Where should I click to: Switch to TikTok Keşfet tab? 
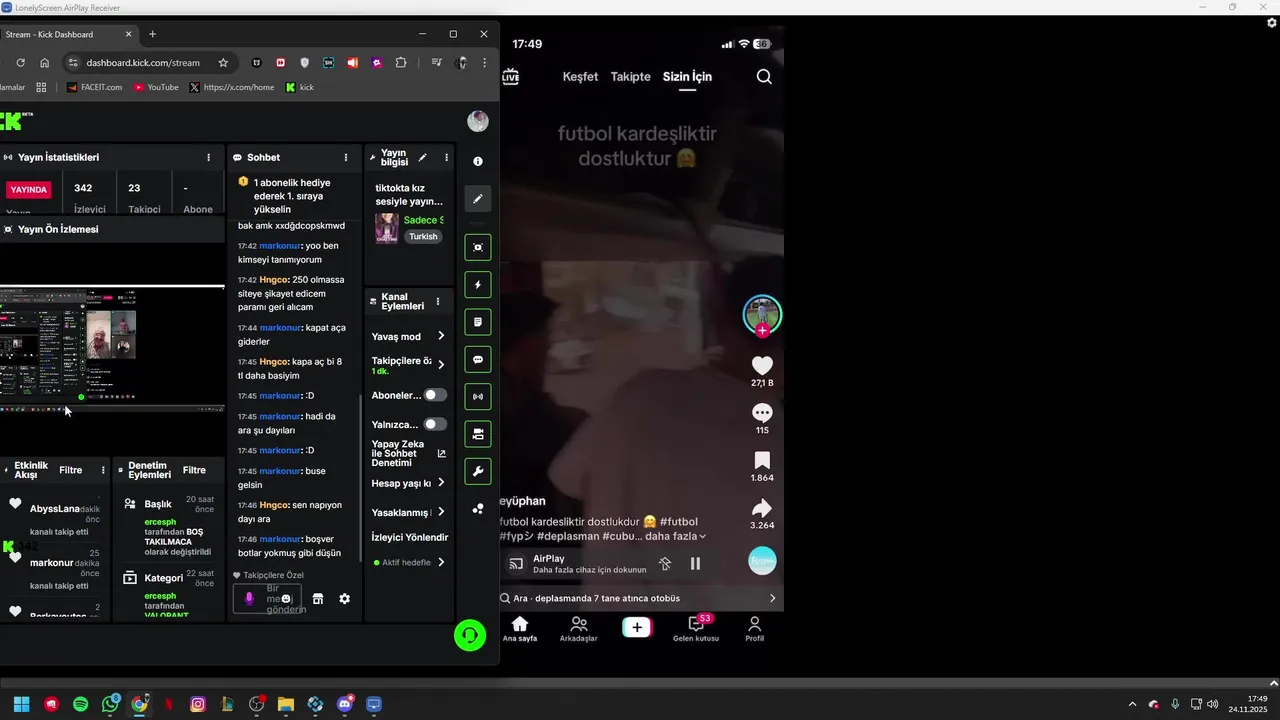tap(580, 77)
